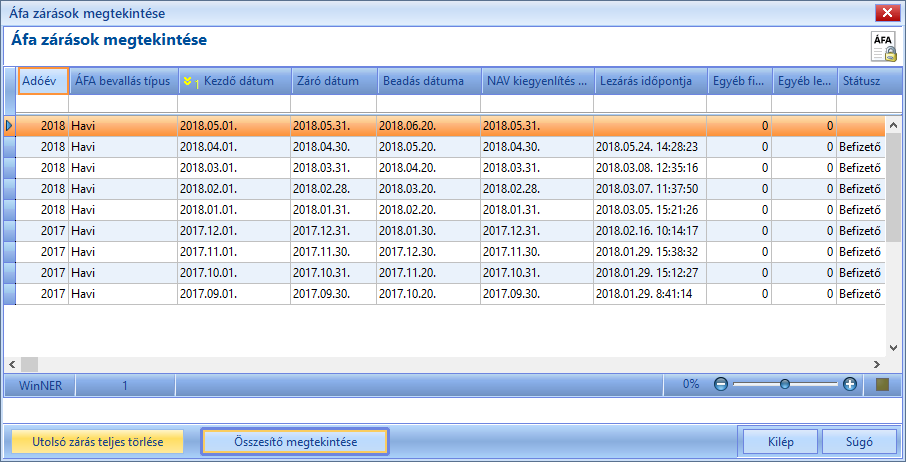
Task: Click the filter field under Kezdő dátum
Action: (x=234, y=104)
